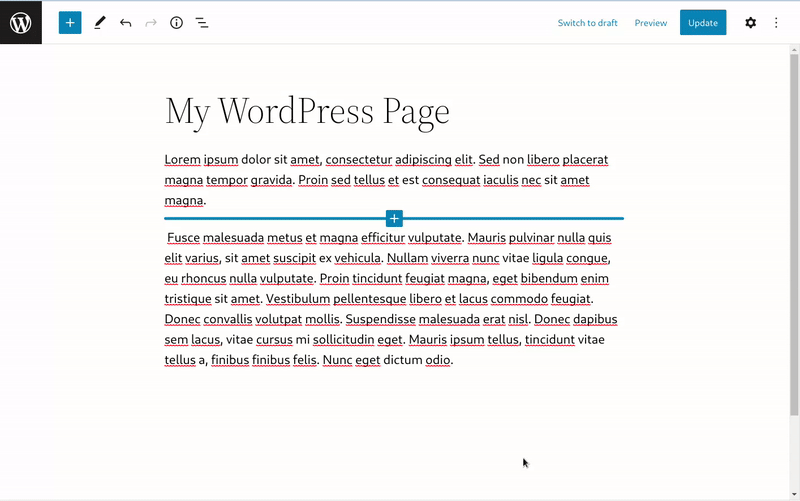The image size is (800, 501).
Task: Click the scrollbar down arrow
Action: click(794, 494)
